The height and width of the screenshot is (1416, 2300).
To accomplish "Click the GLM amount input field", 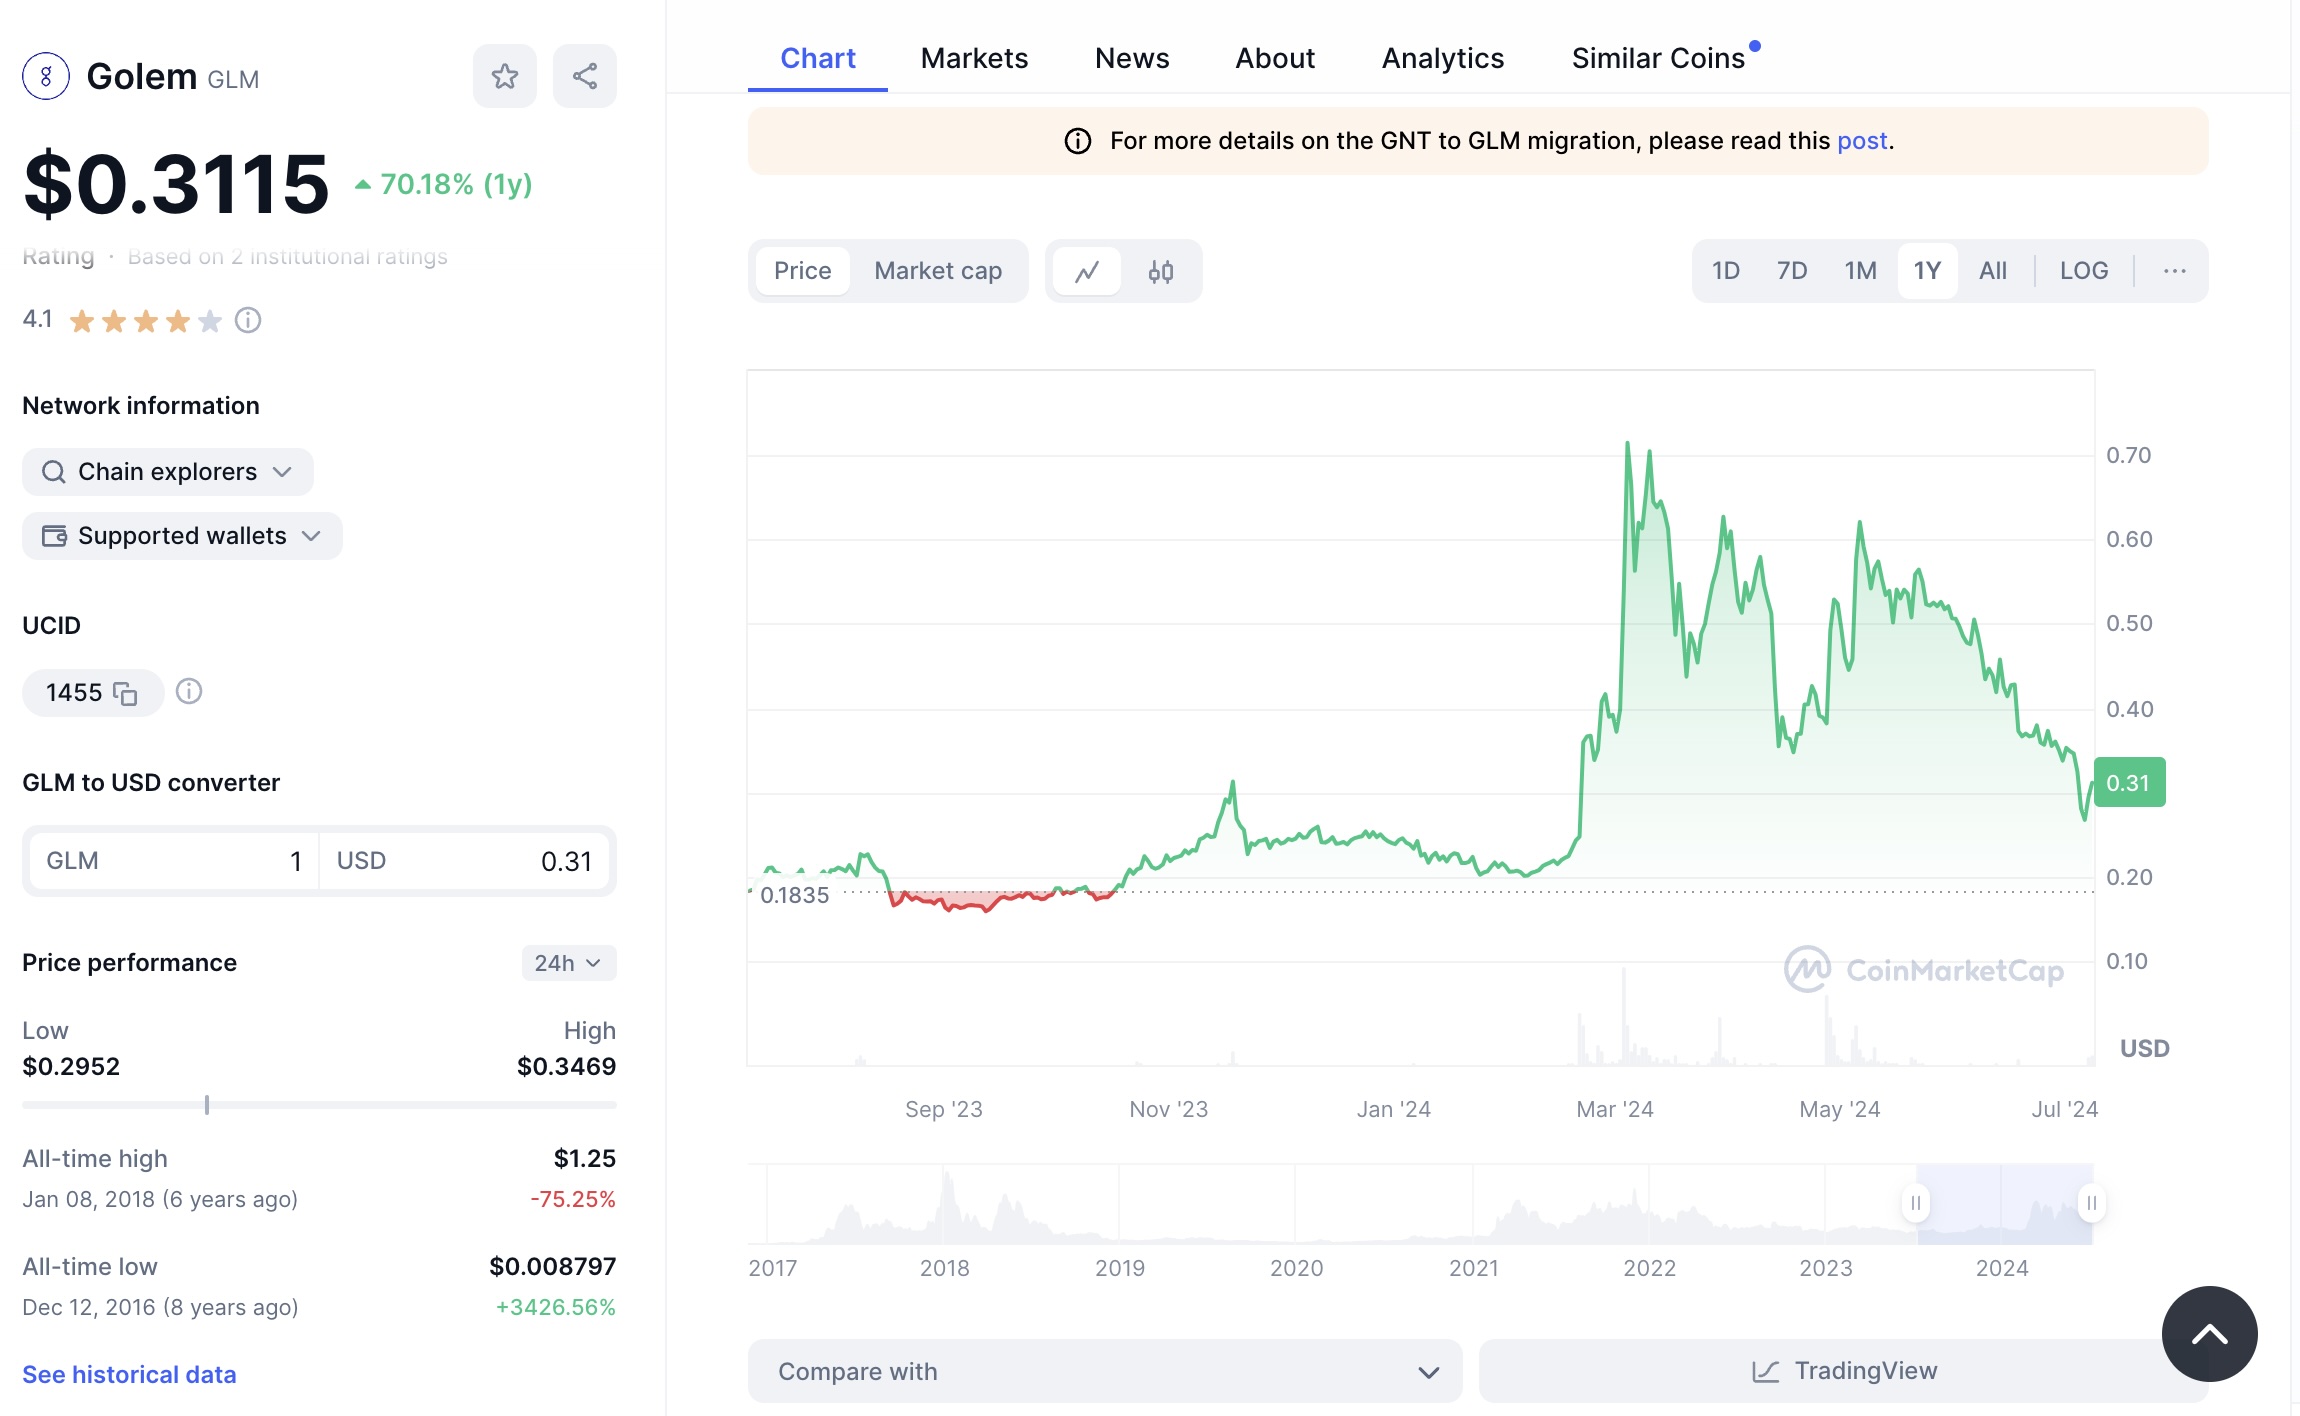I will [x=174, y=861].
